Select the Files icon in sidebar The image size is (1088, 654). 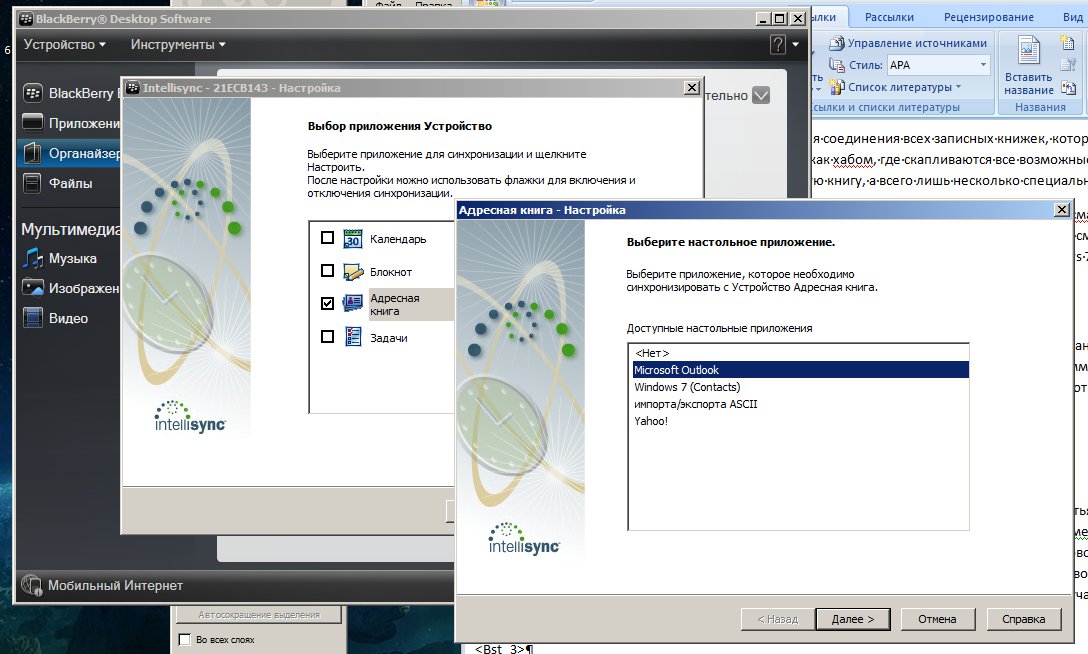[x=32, y=184]
